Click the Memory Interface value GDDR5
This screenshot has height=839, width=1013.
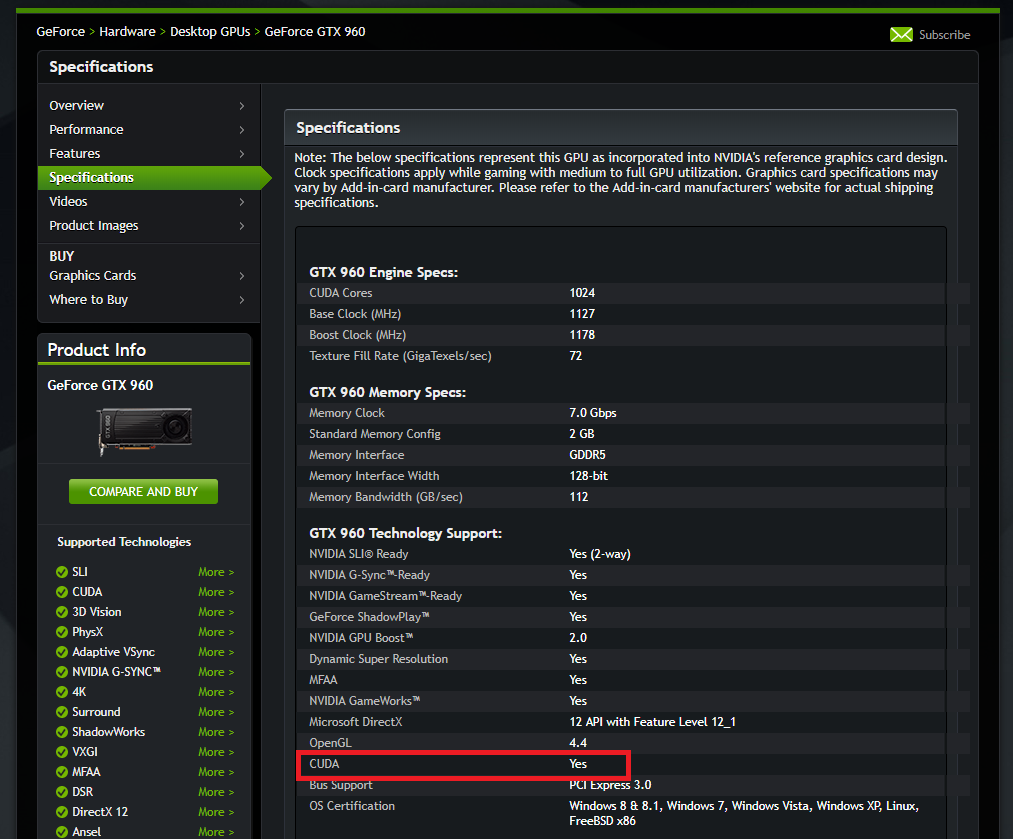click(587, 455)
